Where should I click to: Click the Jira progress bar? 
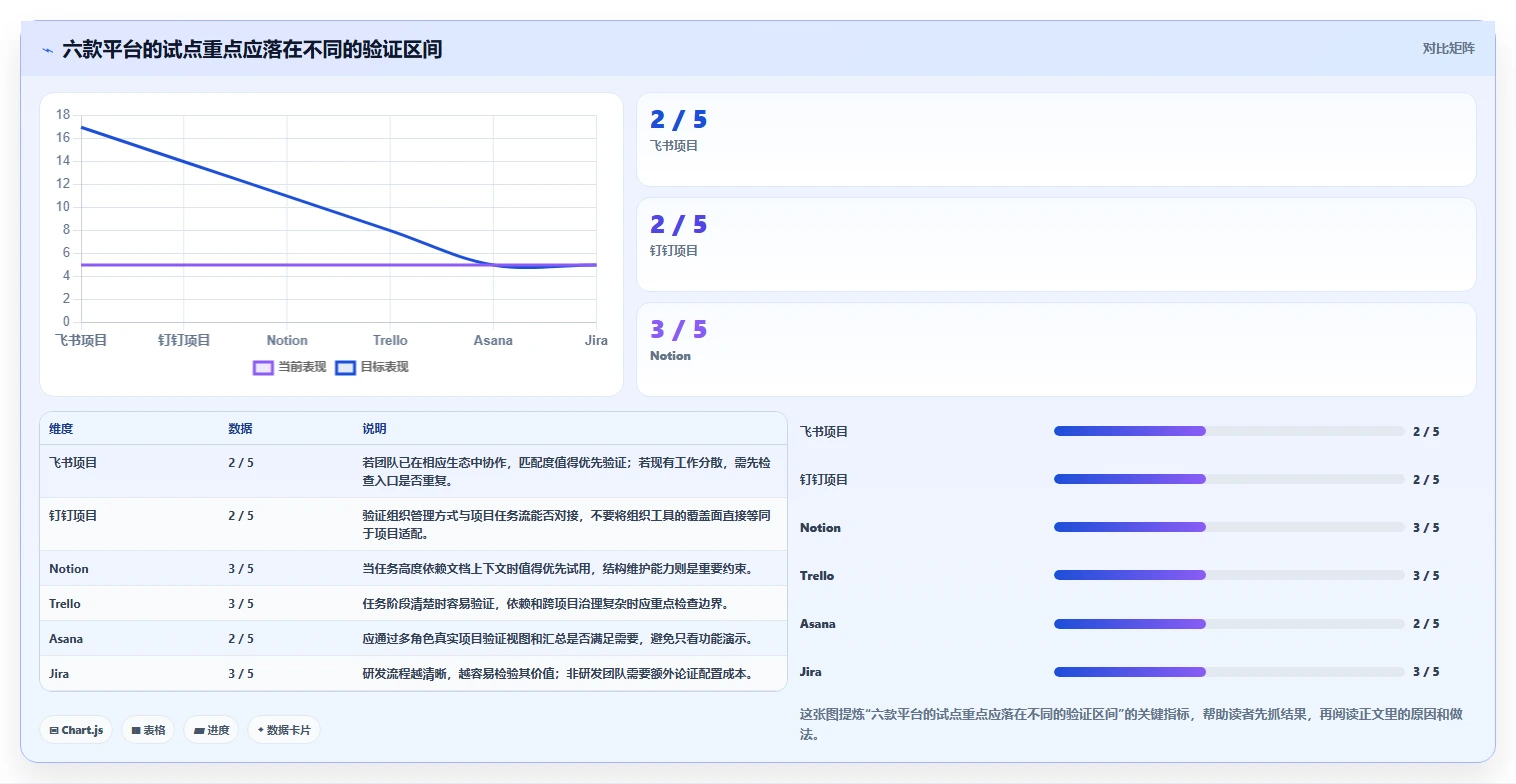(x=1229, y=671)
